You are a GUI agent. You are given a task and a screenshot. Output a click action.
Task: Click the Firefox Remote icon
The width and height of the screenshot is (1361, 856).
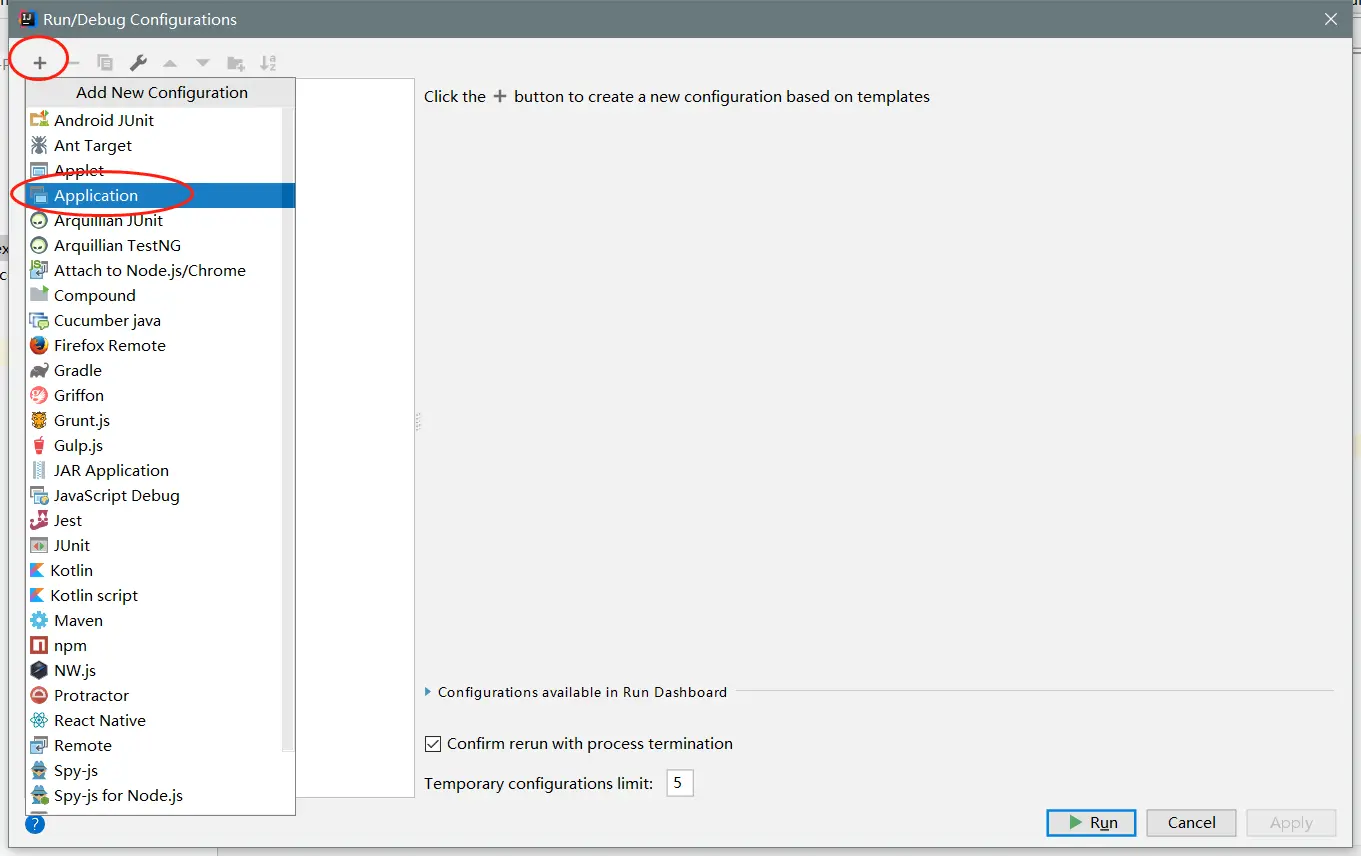click(x=39, y=345)
